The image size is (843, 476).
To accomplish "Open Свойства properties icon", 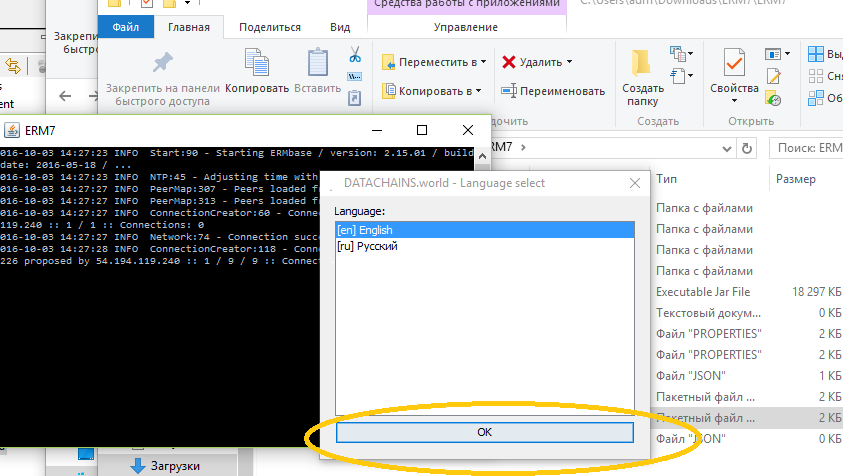I will pos(734,76).
